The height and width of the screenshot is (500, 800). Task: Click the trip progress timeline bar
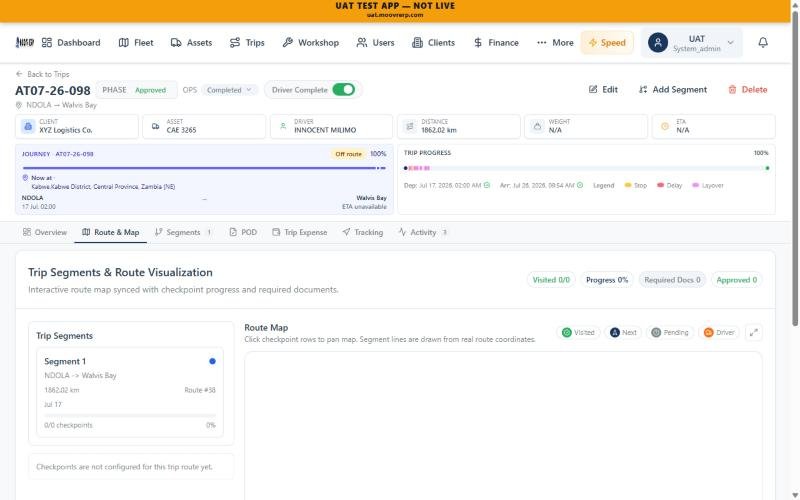point(586,168)
